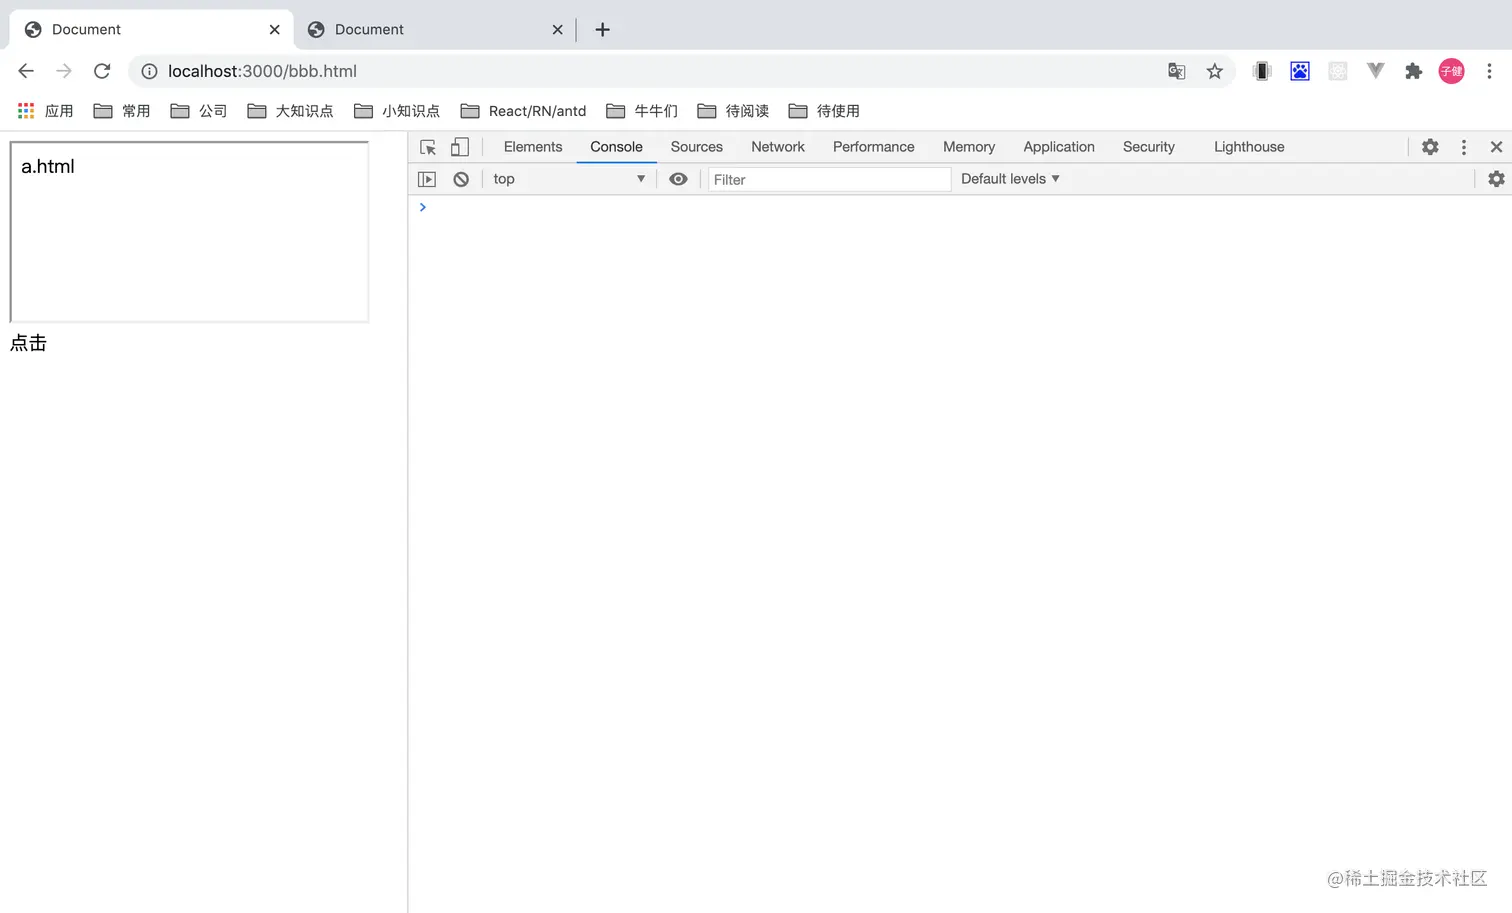Close the second Document tab

[558, 30]
